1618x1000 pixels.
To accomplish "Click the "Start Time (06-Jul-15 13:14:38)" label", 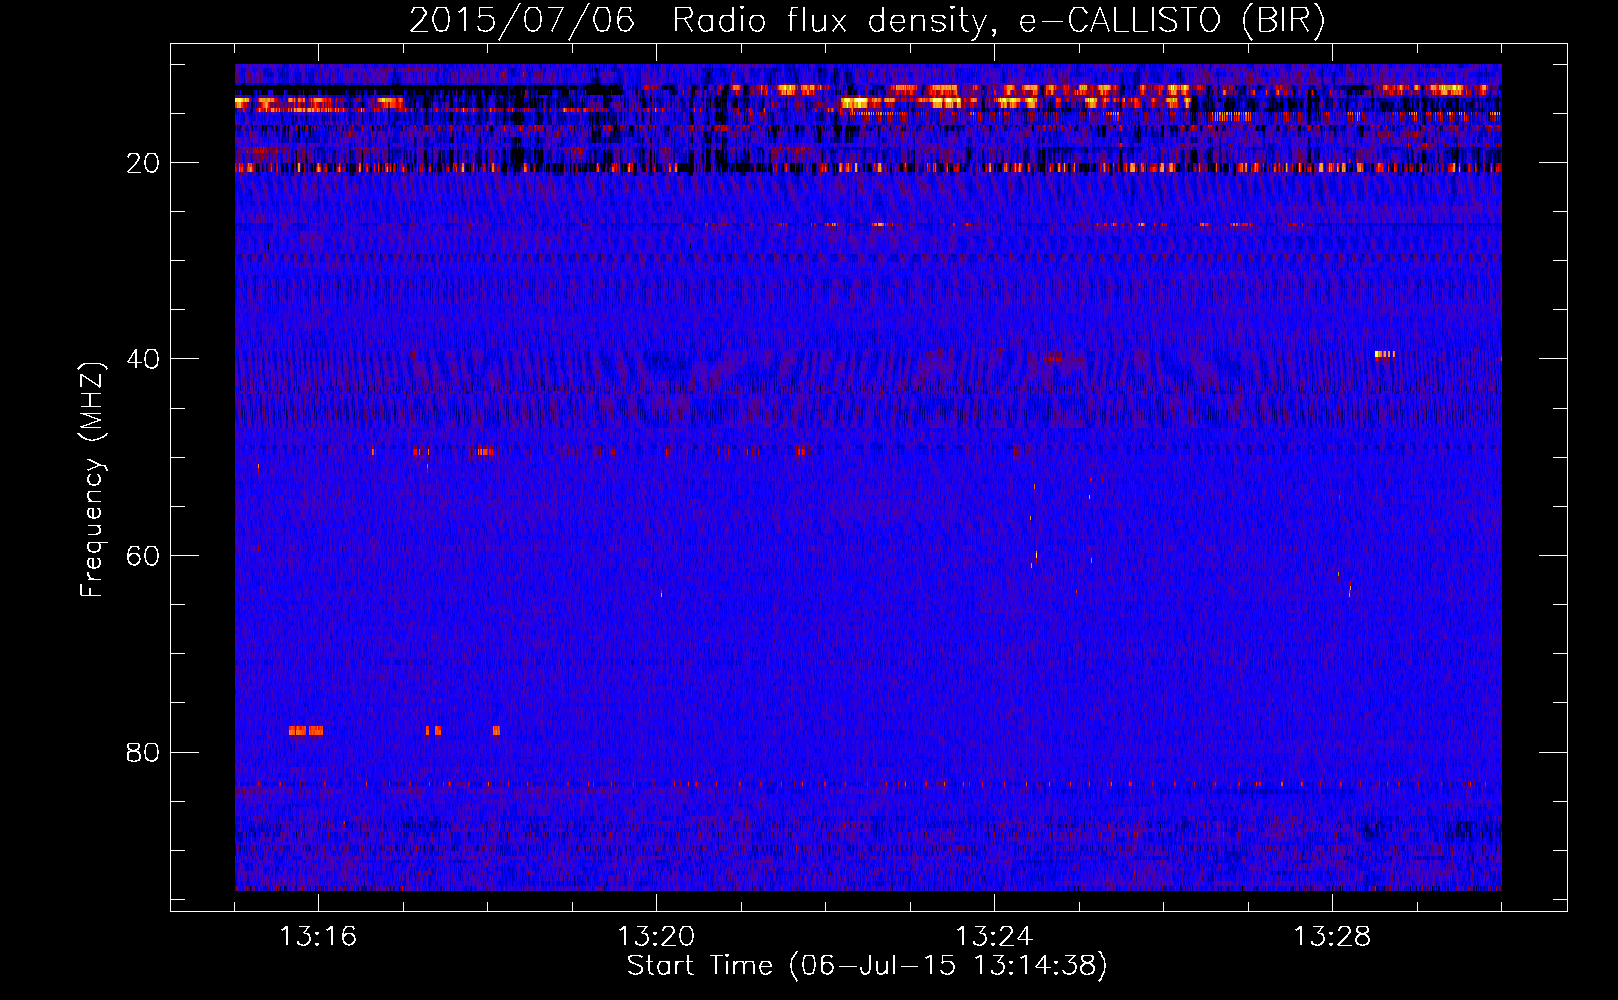I will point(867,966).
